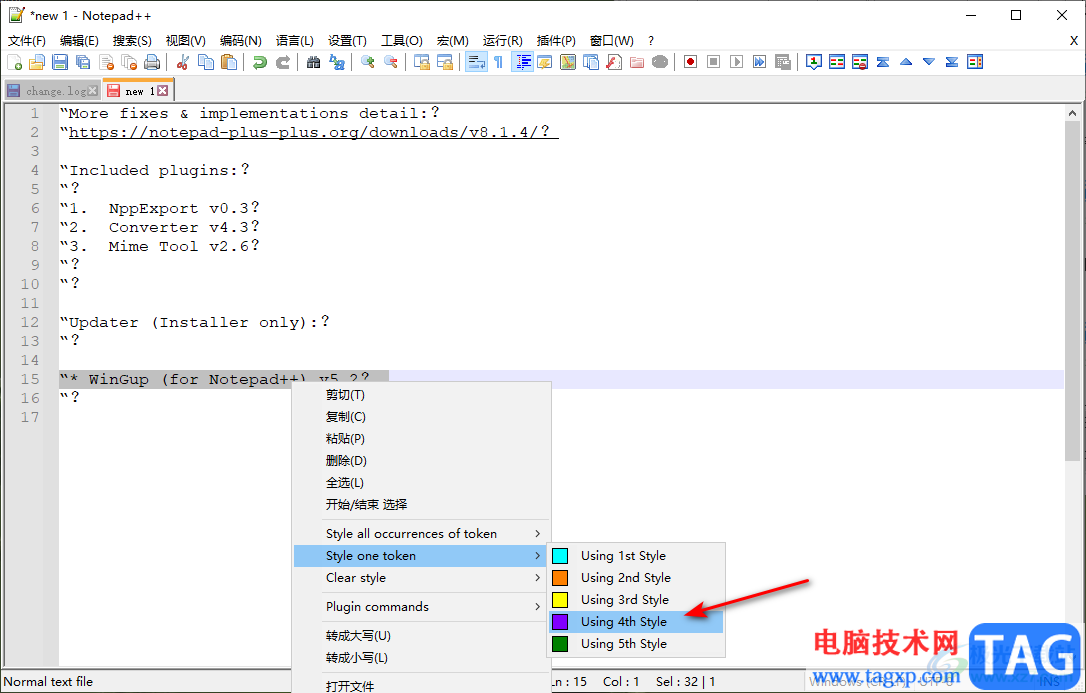Click the Redo arrow icon
1086x693 pixels.
283,62
